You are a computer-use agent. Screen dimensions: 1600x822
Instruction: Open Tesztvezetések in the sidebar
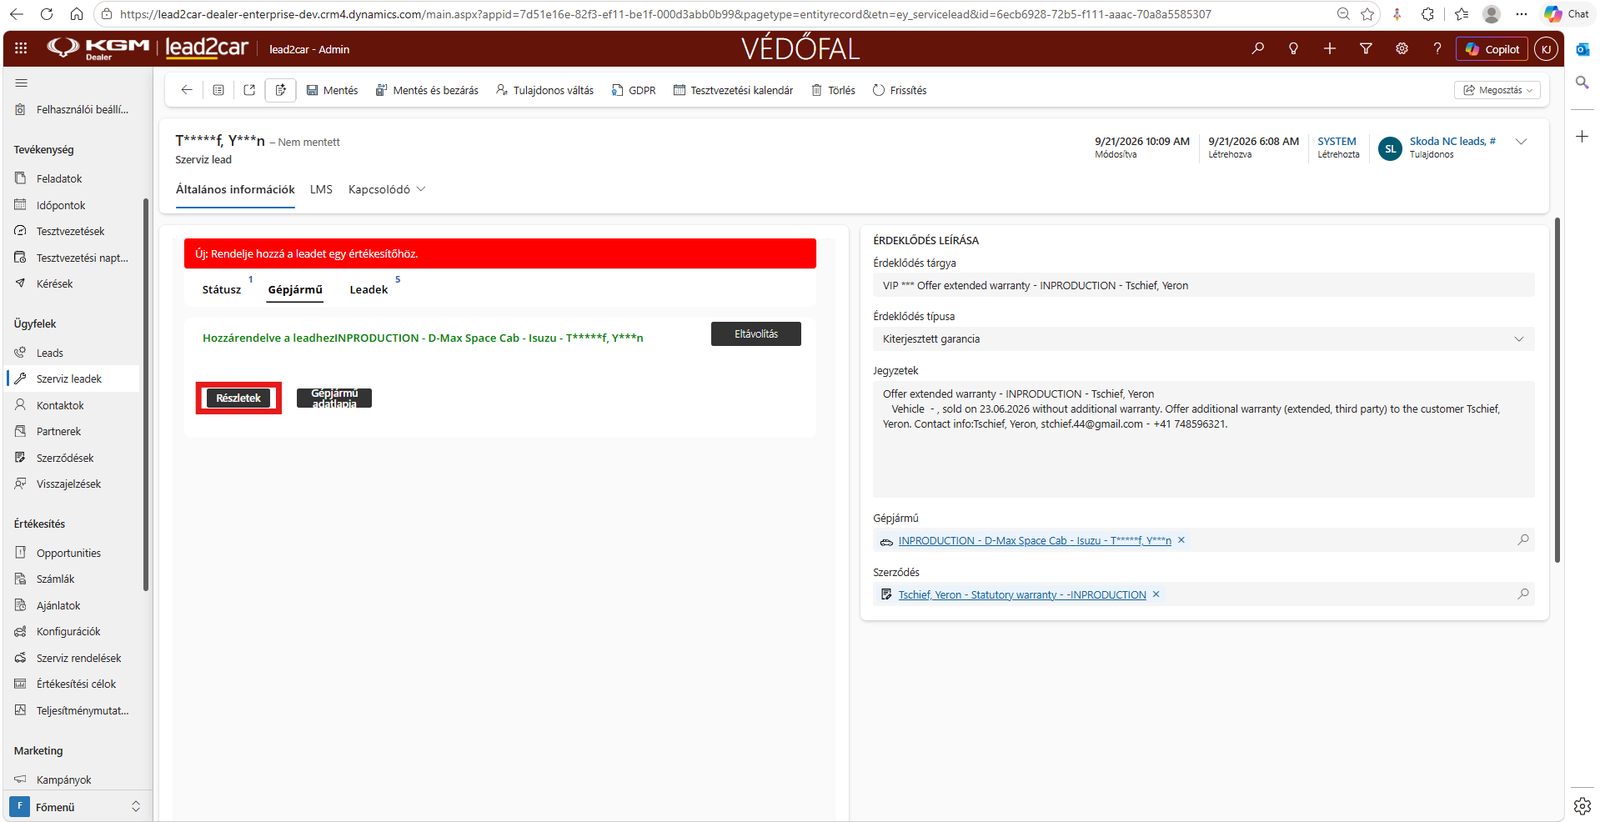pos(70,231)
